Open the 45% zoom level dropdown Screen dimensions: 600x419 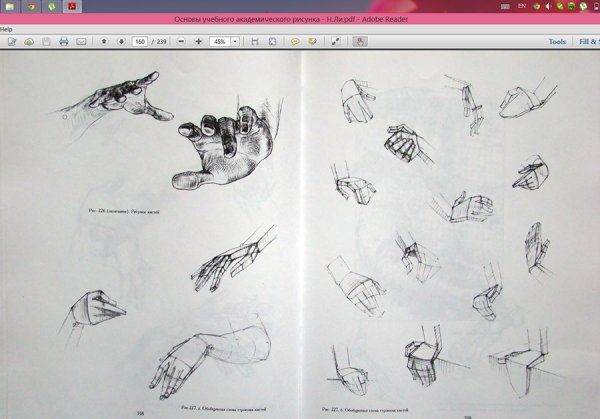[235, 42]
